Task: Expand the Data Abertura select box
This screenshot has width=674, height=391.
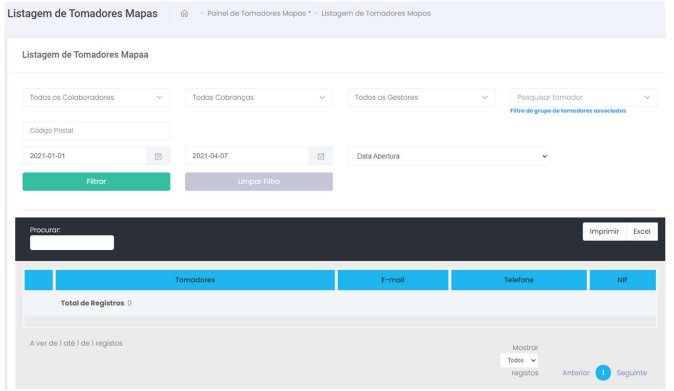Action: point(448,156)
